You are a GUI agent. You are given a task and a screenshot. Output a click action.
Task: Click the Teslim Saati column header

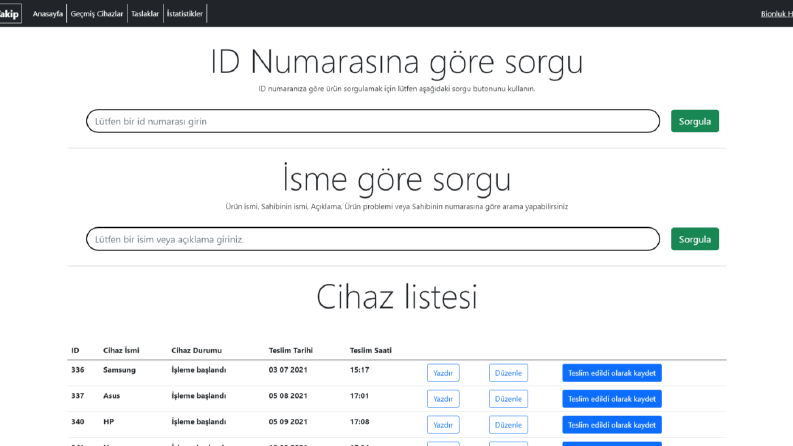click(370, 350)
